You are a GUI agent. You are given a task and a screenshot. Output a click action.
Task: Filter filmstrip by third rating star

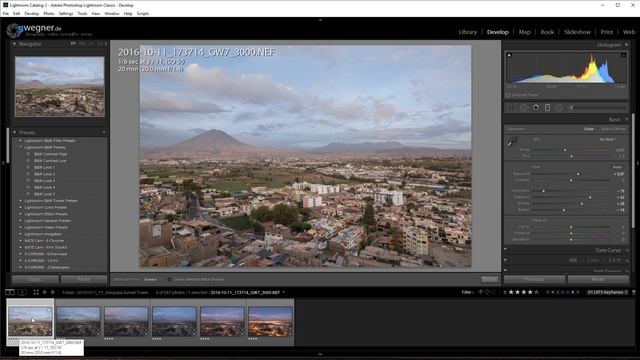click(x=523, y=292)
